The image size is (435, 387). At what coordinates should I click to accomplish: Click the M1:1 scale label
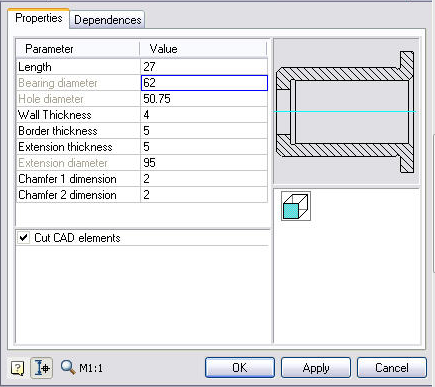pos(91,368)
